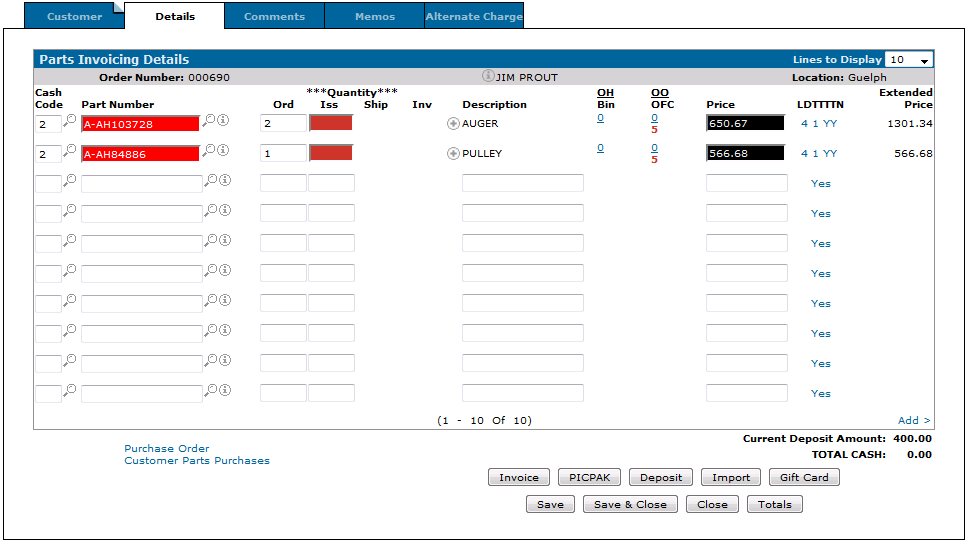The image size is (967, 541).
Task: Click the PICPAK button
Action: tap(590, 477)
